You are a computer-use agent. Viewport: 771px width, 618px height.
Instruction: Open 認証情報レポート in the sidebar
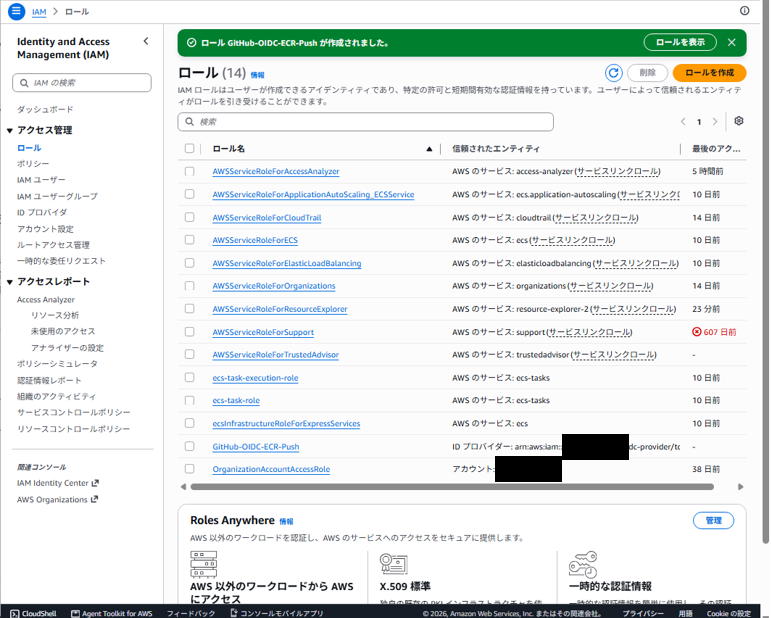coord(49,380)
